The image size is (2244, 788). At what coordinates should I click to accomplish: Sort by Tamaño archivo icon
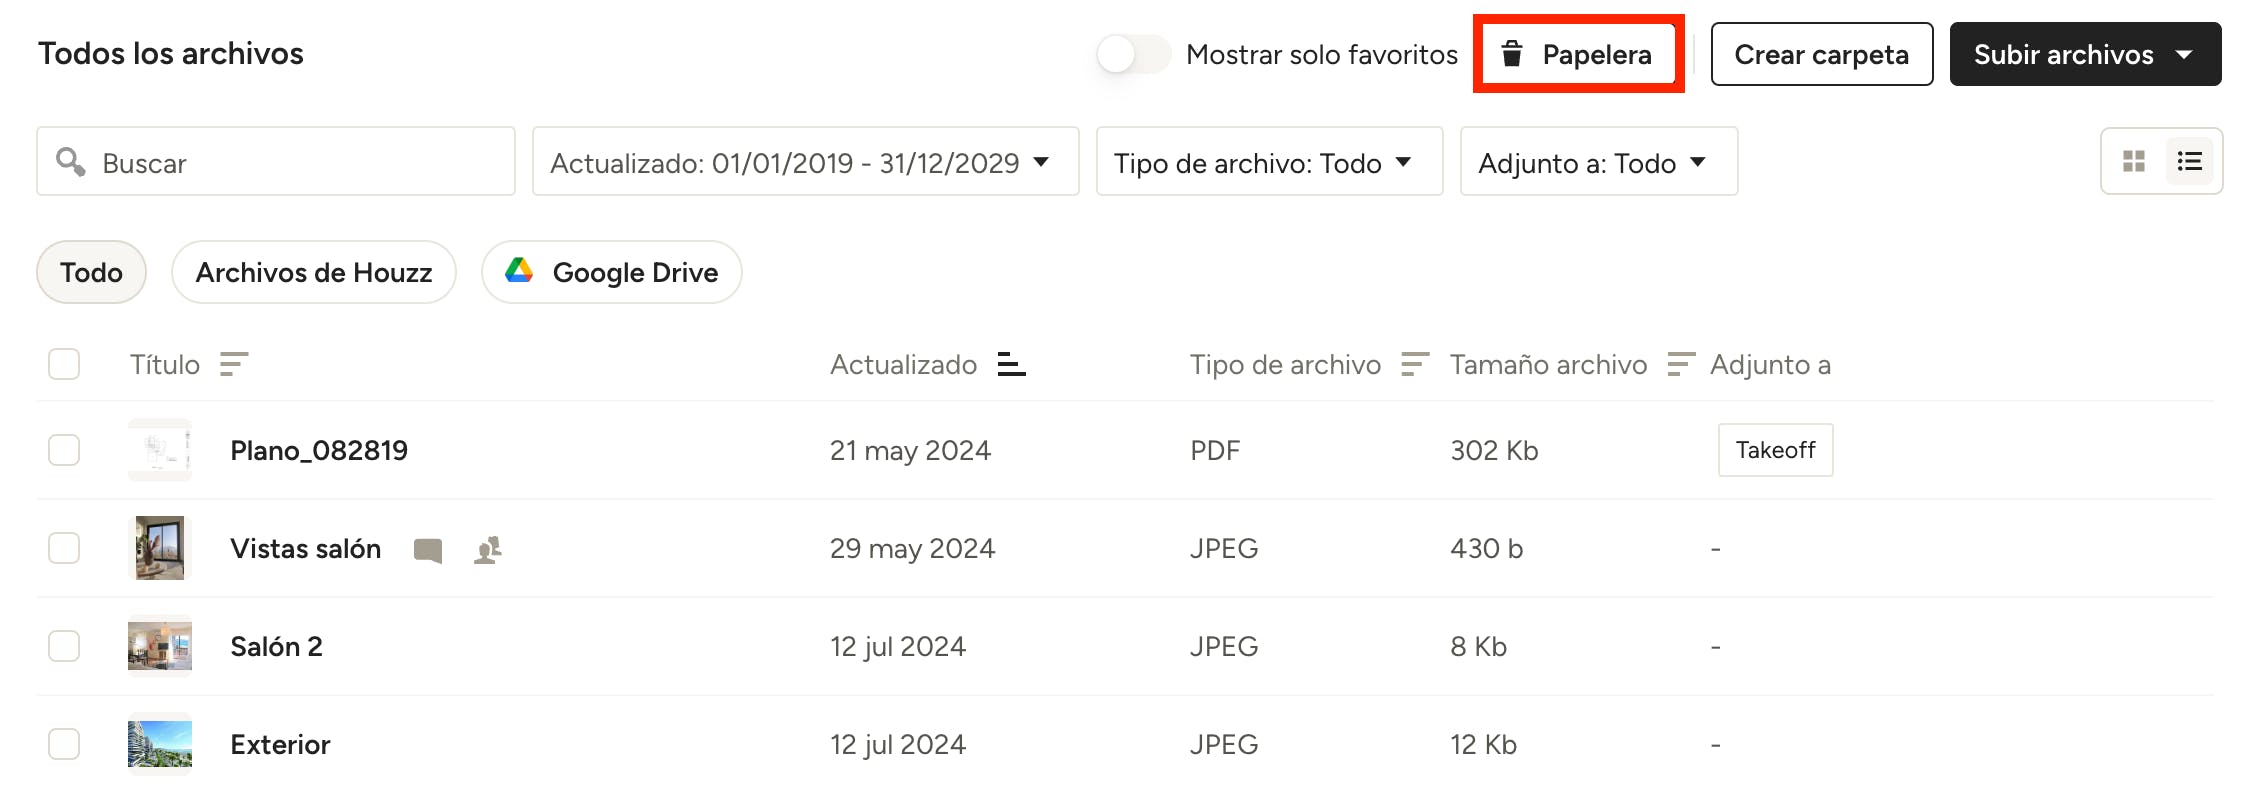(1680, 365)
